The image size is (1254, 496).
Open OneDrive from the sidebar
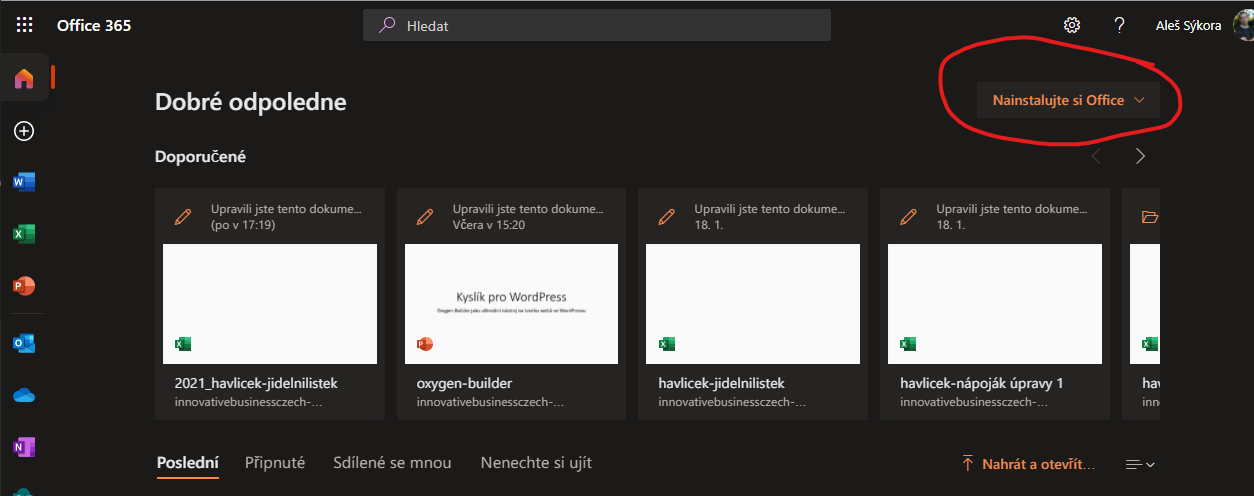point(24,395)
